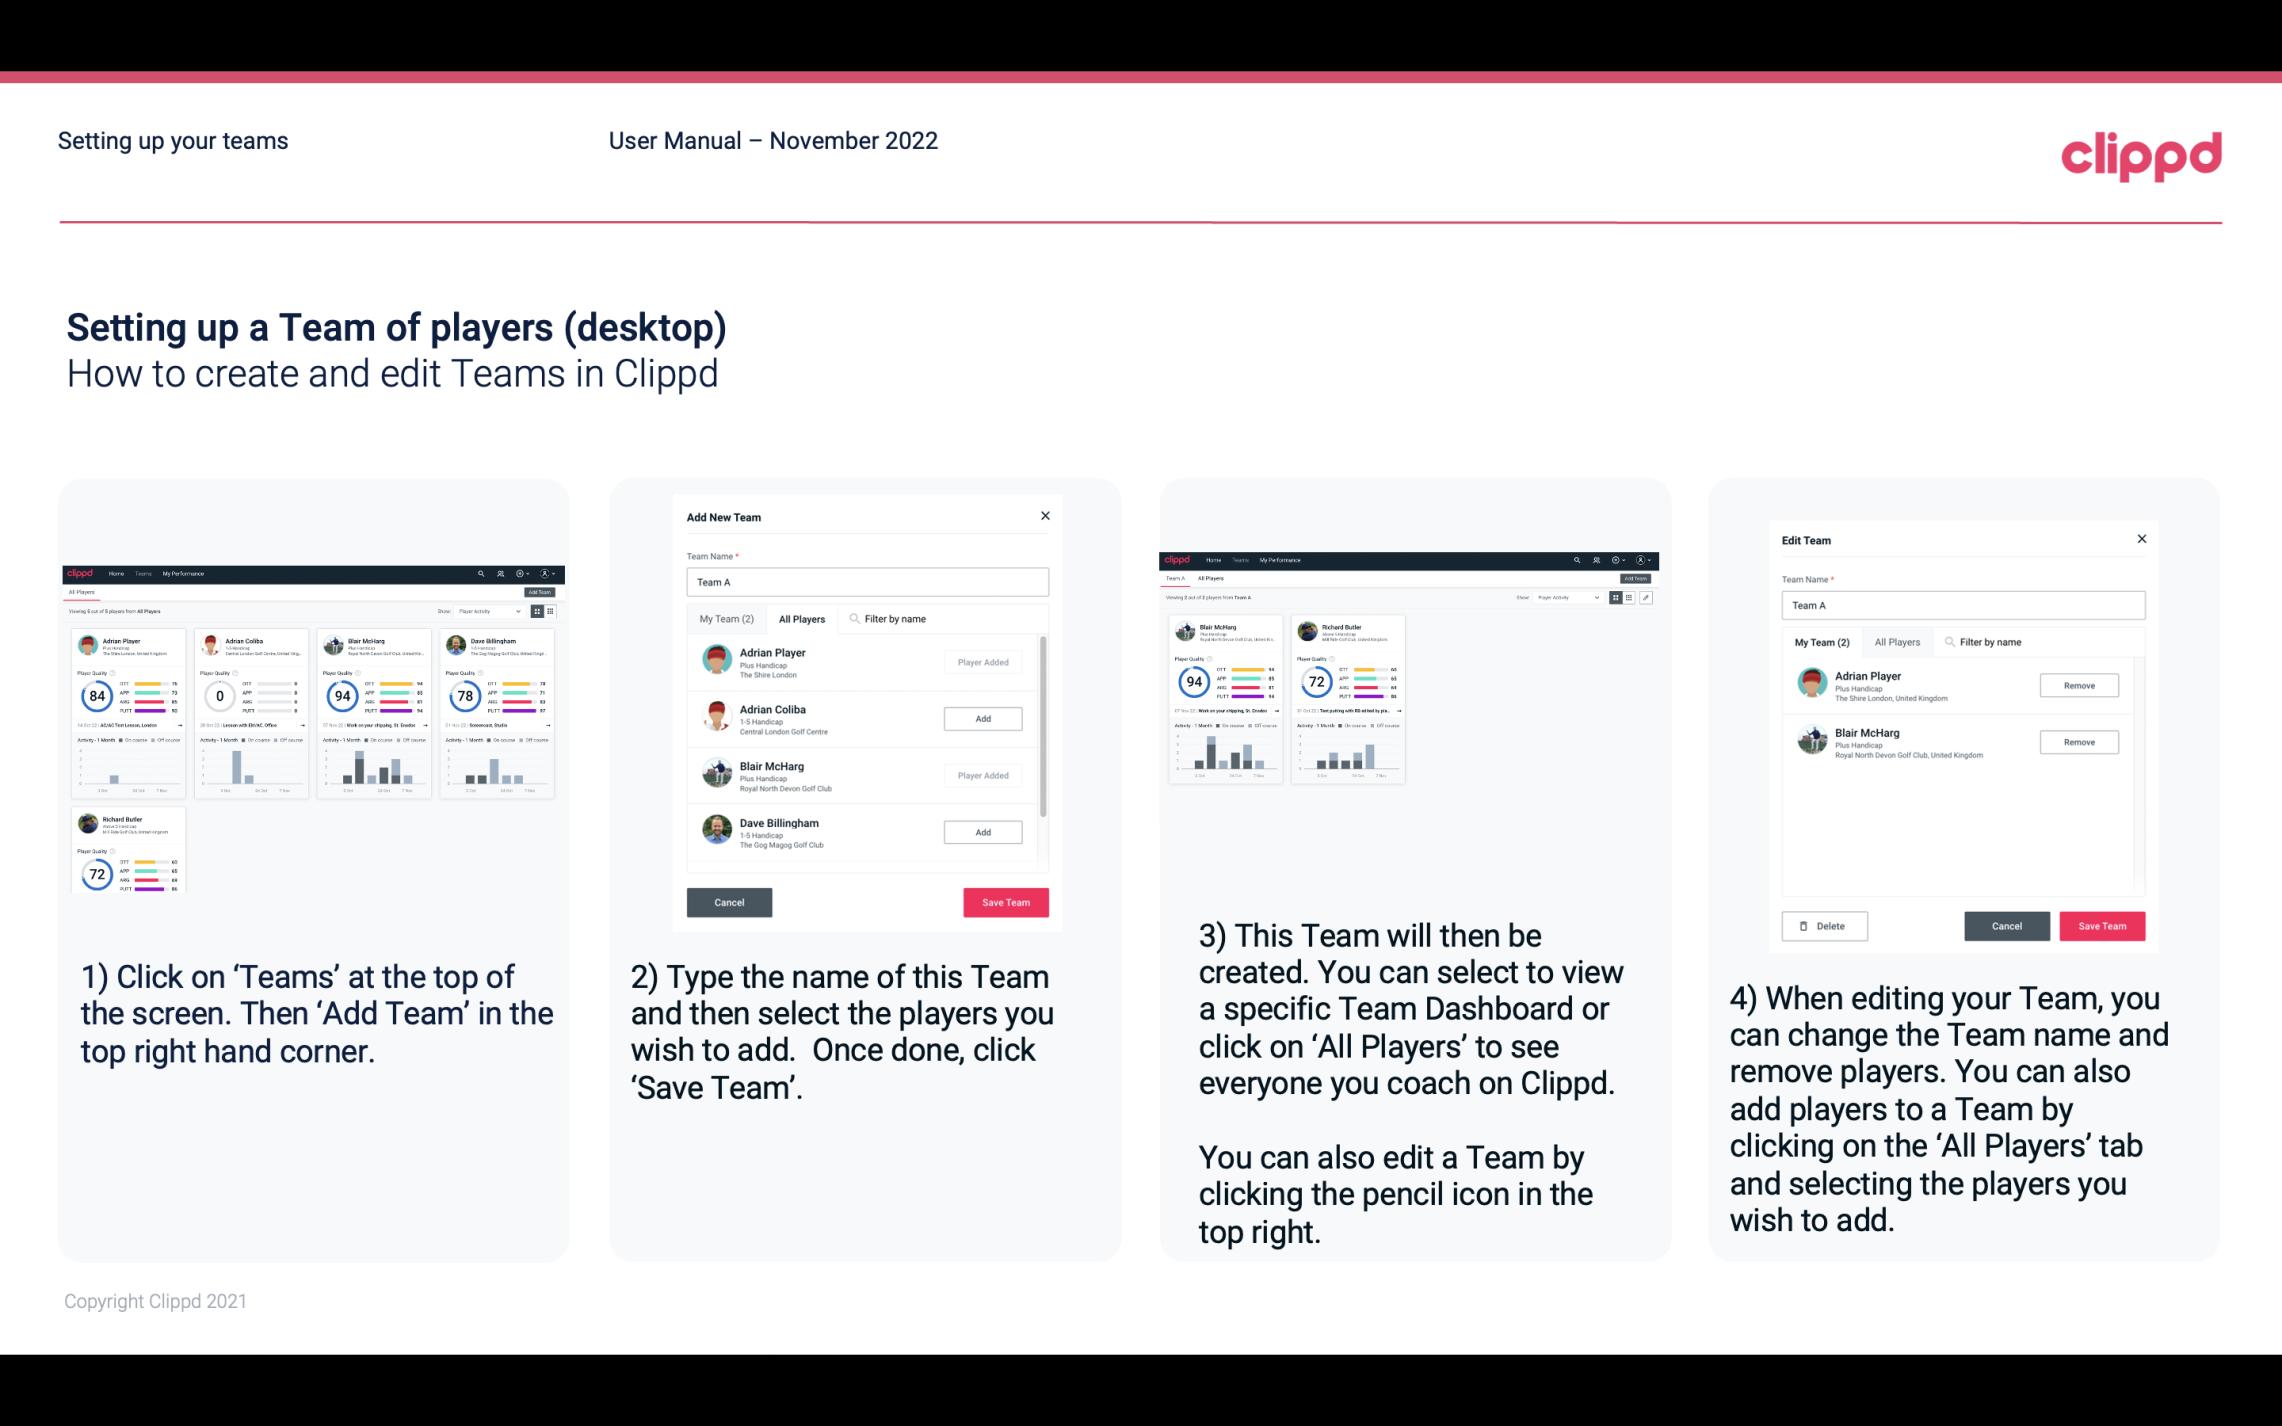Click the close X on Edit Team dialog
This screenshot has height=1426, width=2282.
[2141, 540]
